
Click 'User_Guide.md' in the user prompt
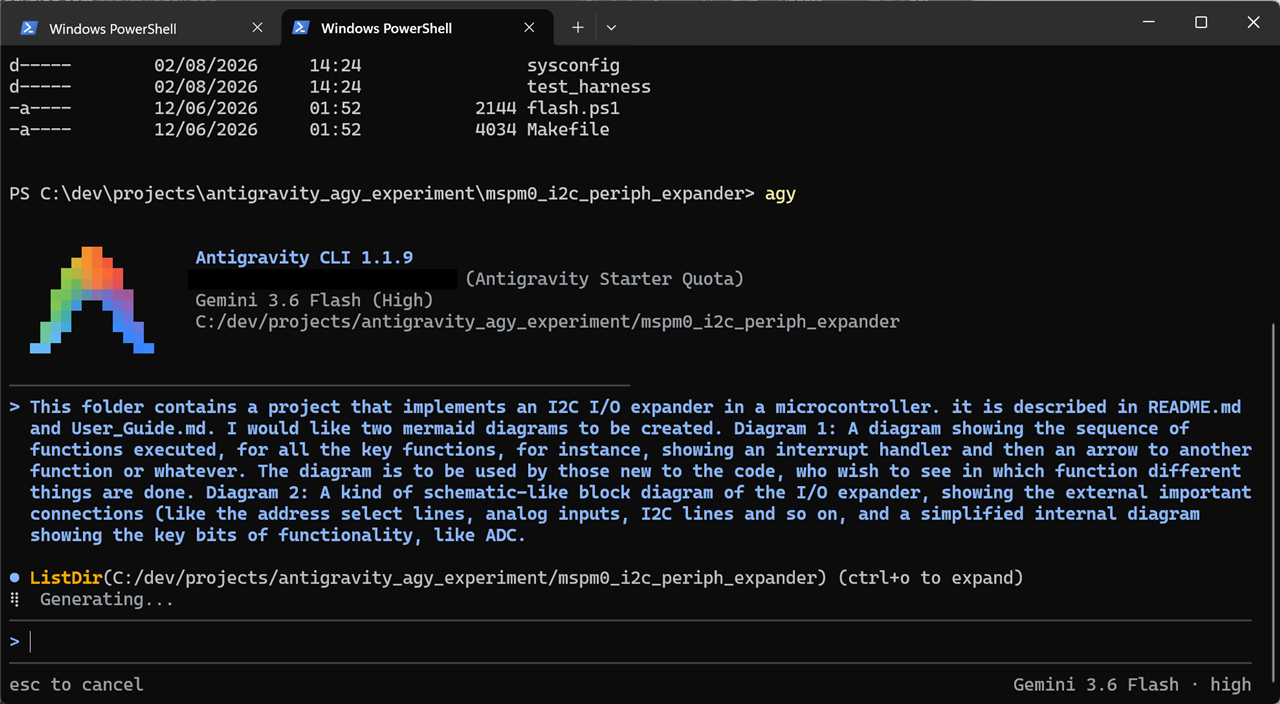pyautogui.click(x=138, y=428)
